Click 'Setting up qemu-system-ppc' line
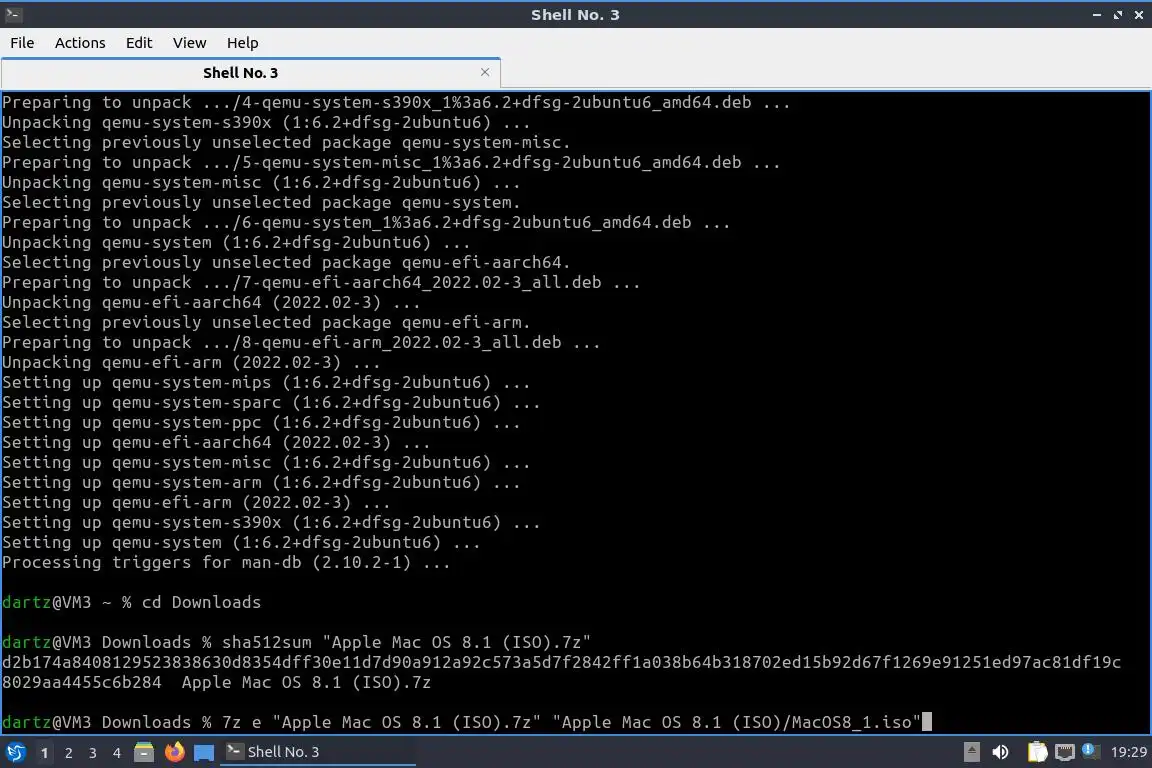The width and height of the screenshot is (1152, 768). pos(261,423)
